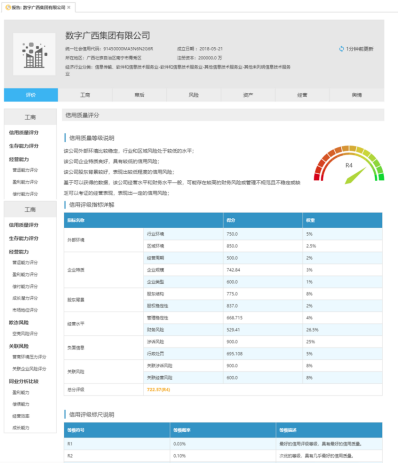Screen dimensions: 398x464
Task: Select 空壳风险评分 in the sidebar
Action: [25, 334]
